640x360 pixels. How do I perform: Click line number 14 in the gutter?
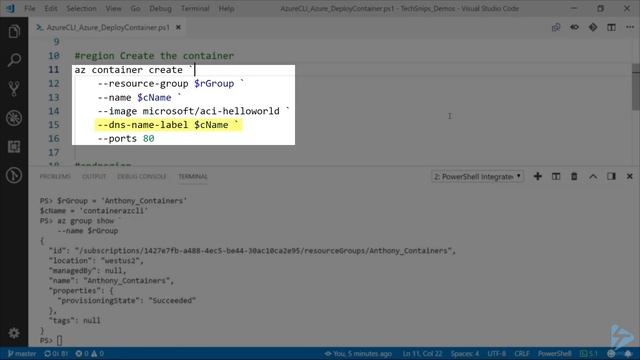pos(54,111)
